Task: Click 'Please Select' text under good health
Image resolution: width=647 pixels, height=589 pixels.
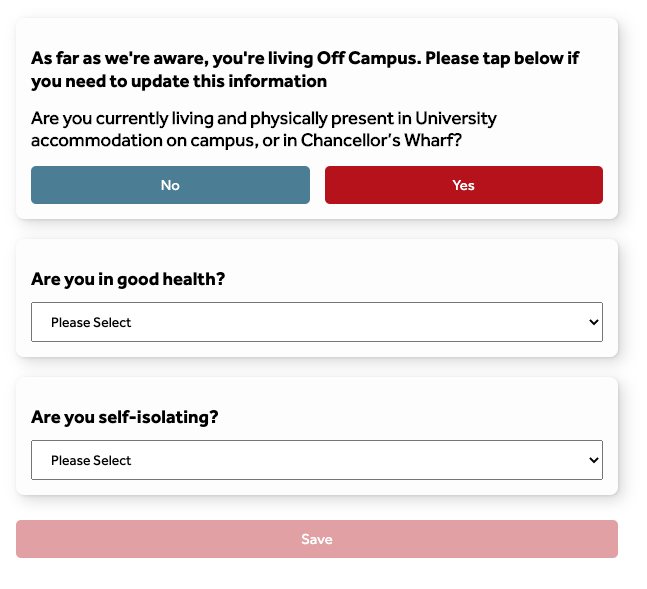Action: pyautogui.click(x=91, y=322)
